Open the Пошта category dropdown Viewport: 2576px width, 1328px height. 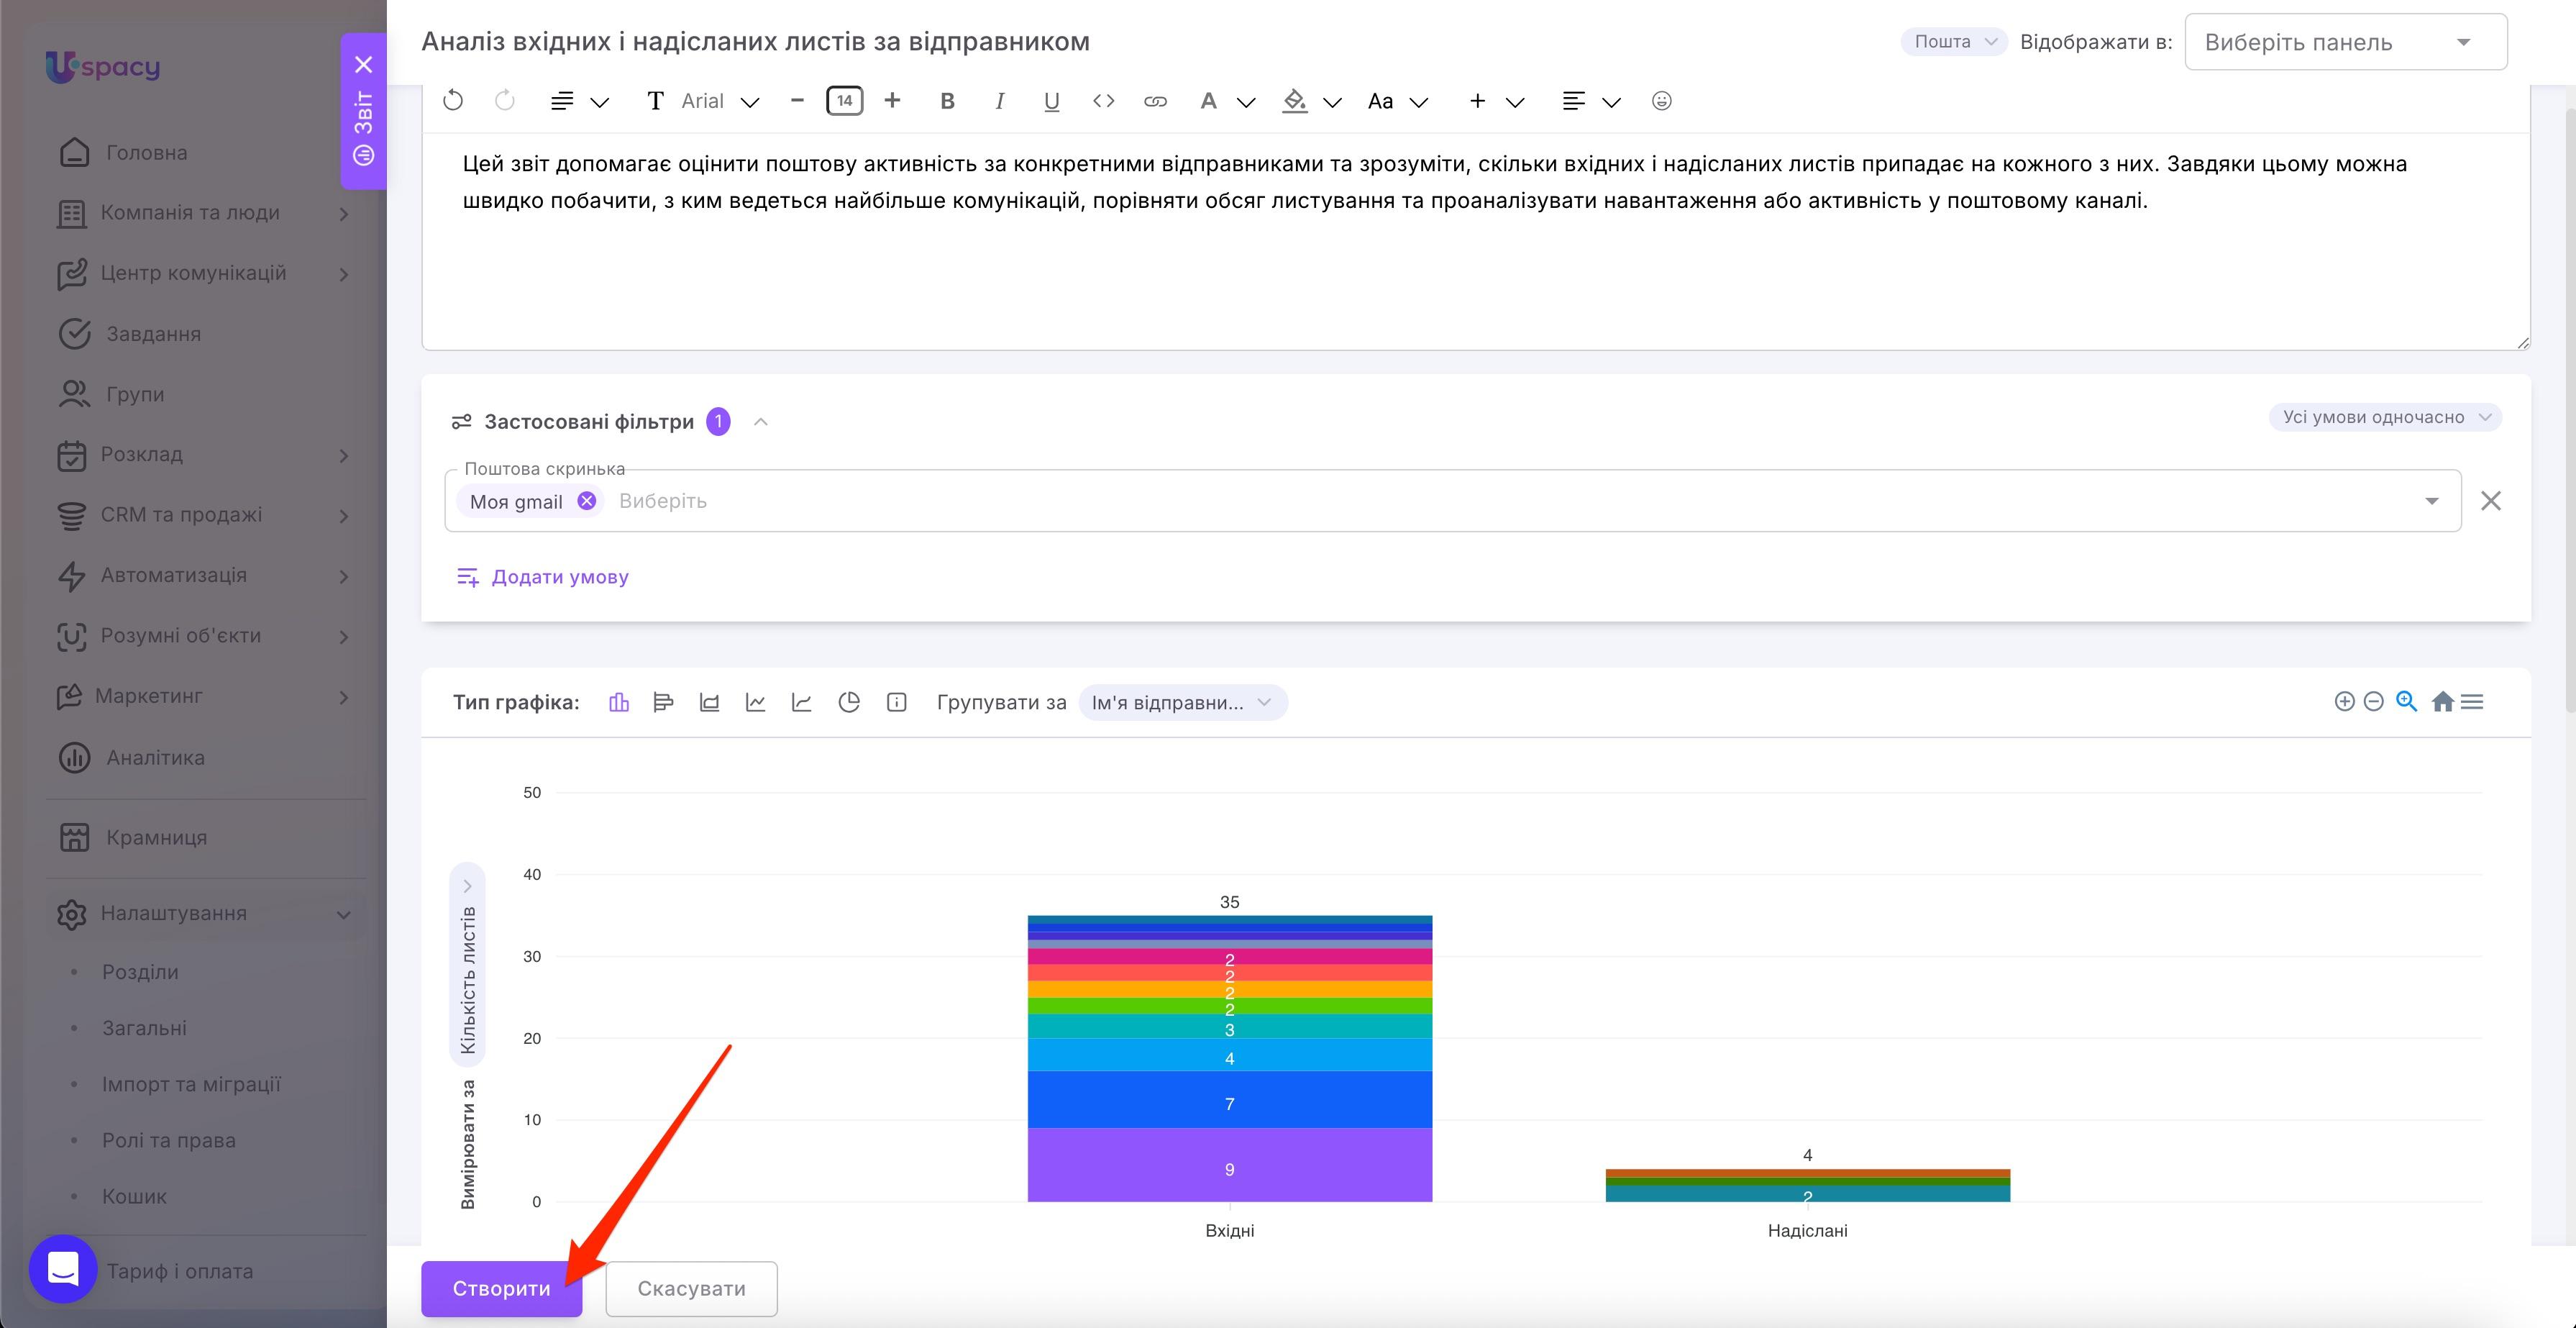1954,41
